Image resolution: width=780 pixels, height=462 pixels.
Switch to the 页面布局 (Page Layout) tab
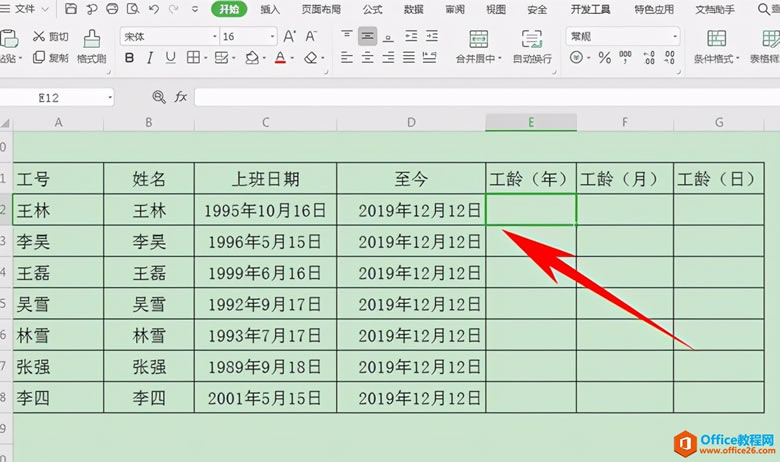coord(321,9)
